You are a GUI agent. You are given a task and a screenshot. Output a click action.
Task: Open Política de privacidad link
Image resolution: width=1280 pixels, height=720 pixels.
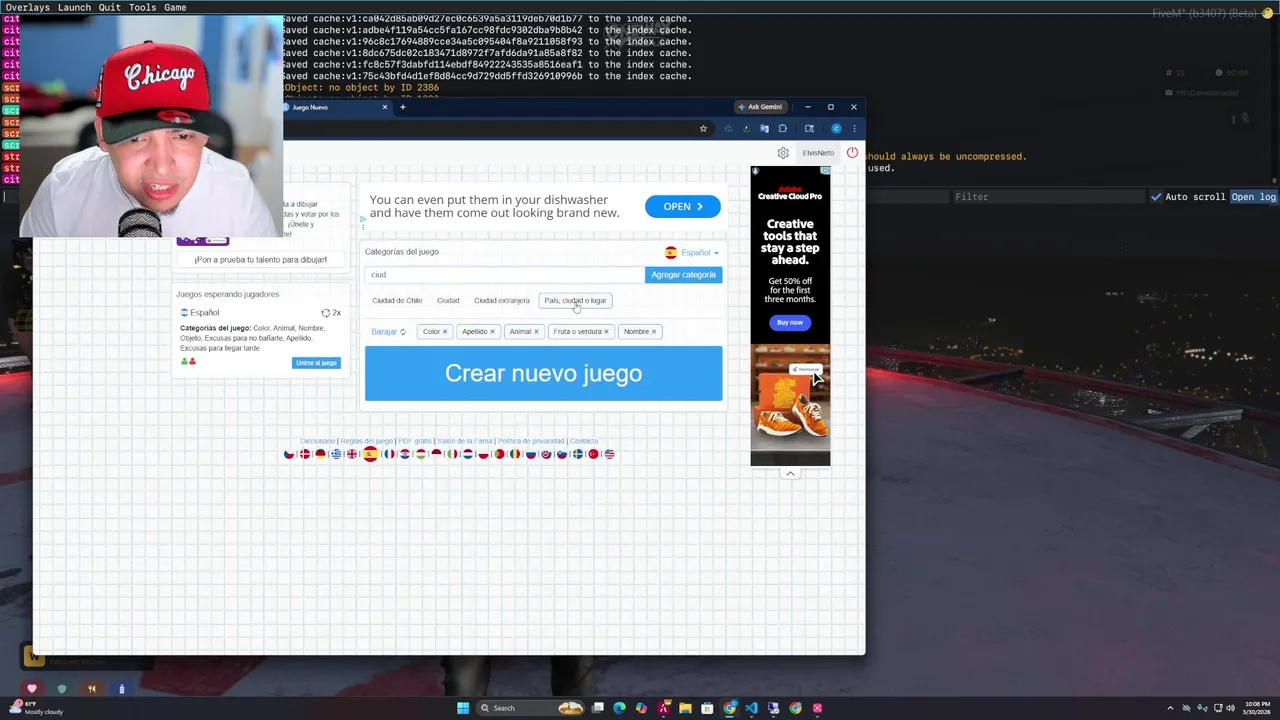531,441
